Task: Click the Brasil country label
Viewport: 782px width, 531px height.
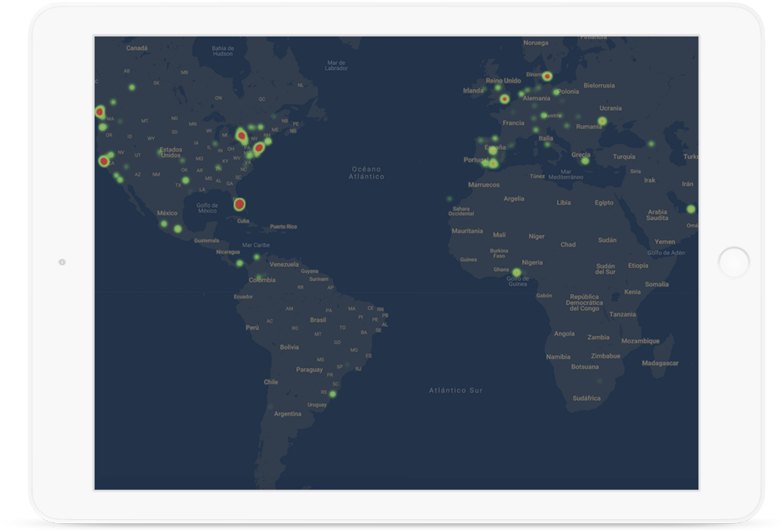Action: [x=319, y=320]
